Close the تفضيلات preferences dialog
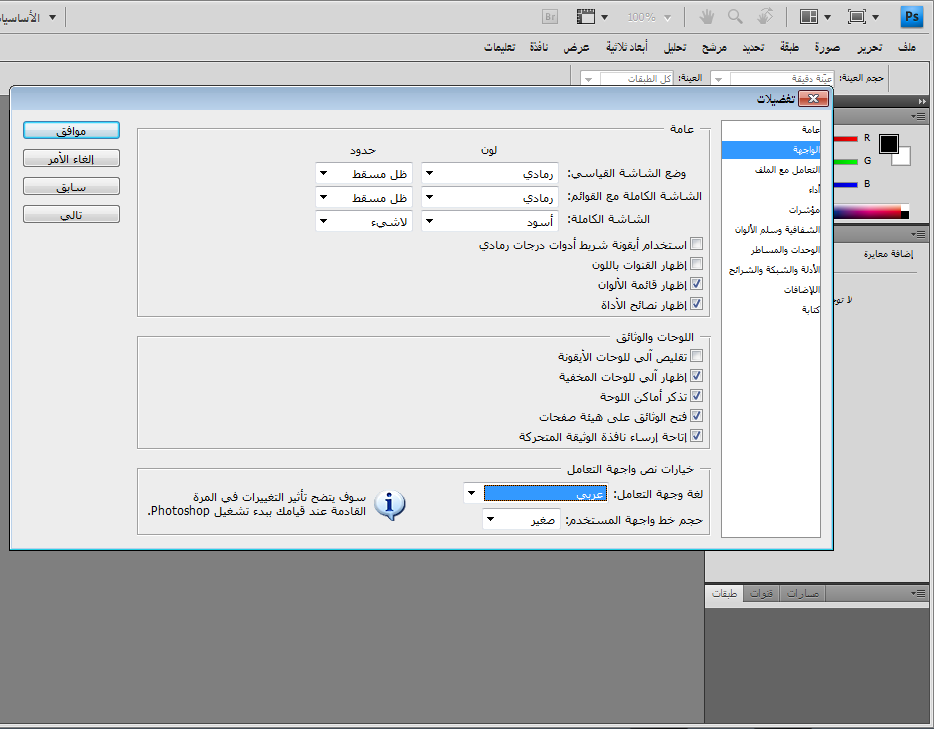Screen dimensions: 934x729 [x=813, y=99]
